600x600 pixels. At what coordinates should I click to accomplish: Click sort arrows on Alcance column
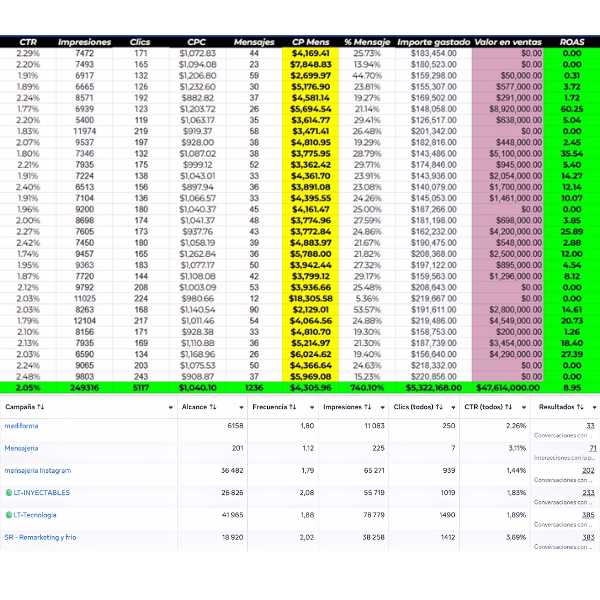[x=212, y=408]
